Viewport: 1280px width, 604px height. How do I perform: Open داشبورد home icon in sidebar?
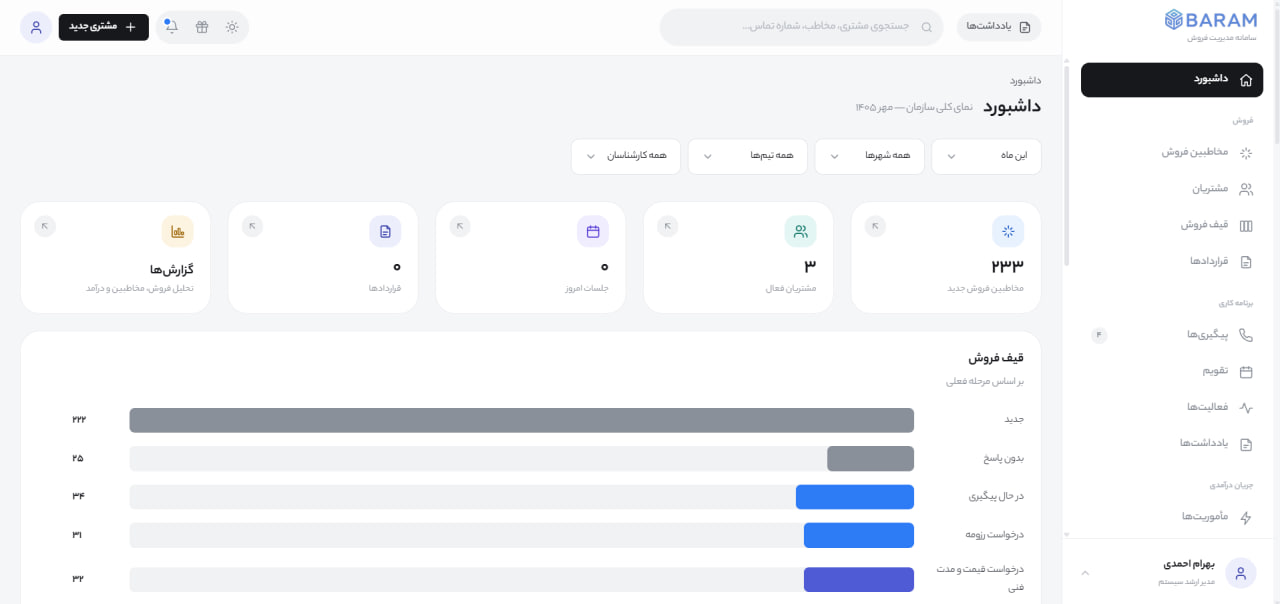click(1246, 79)
